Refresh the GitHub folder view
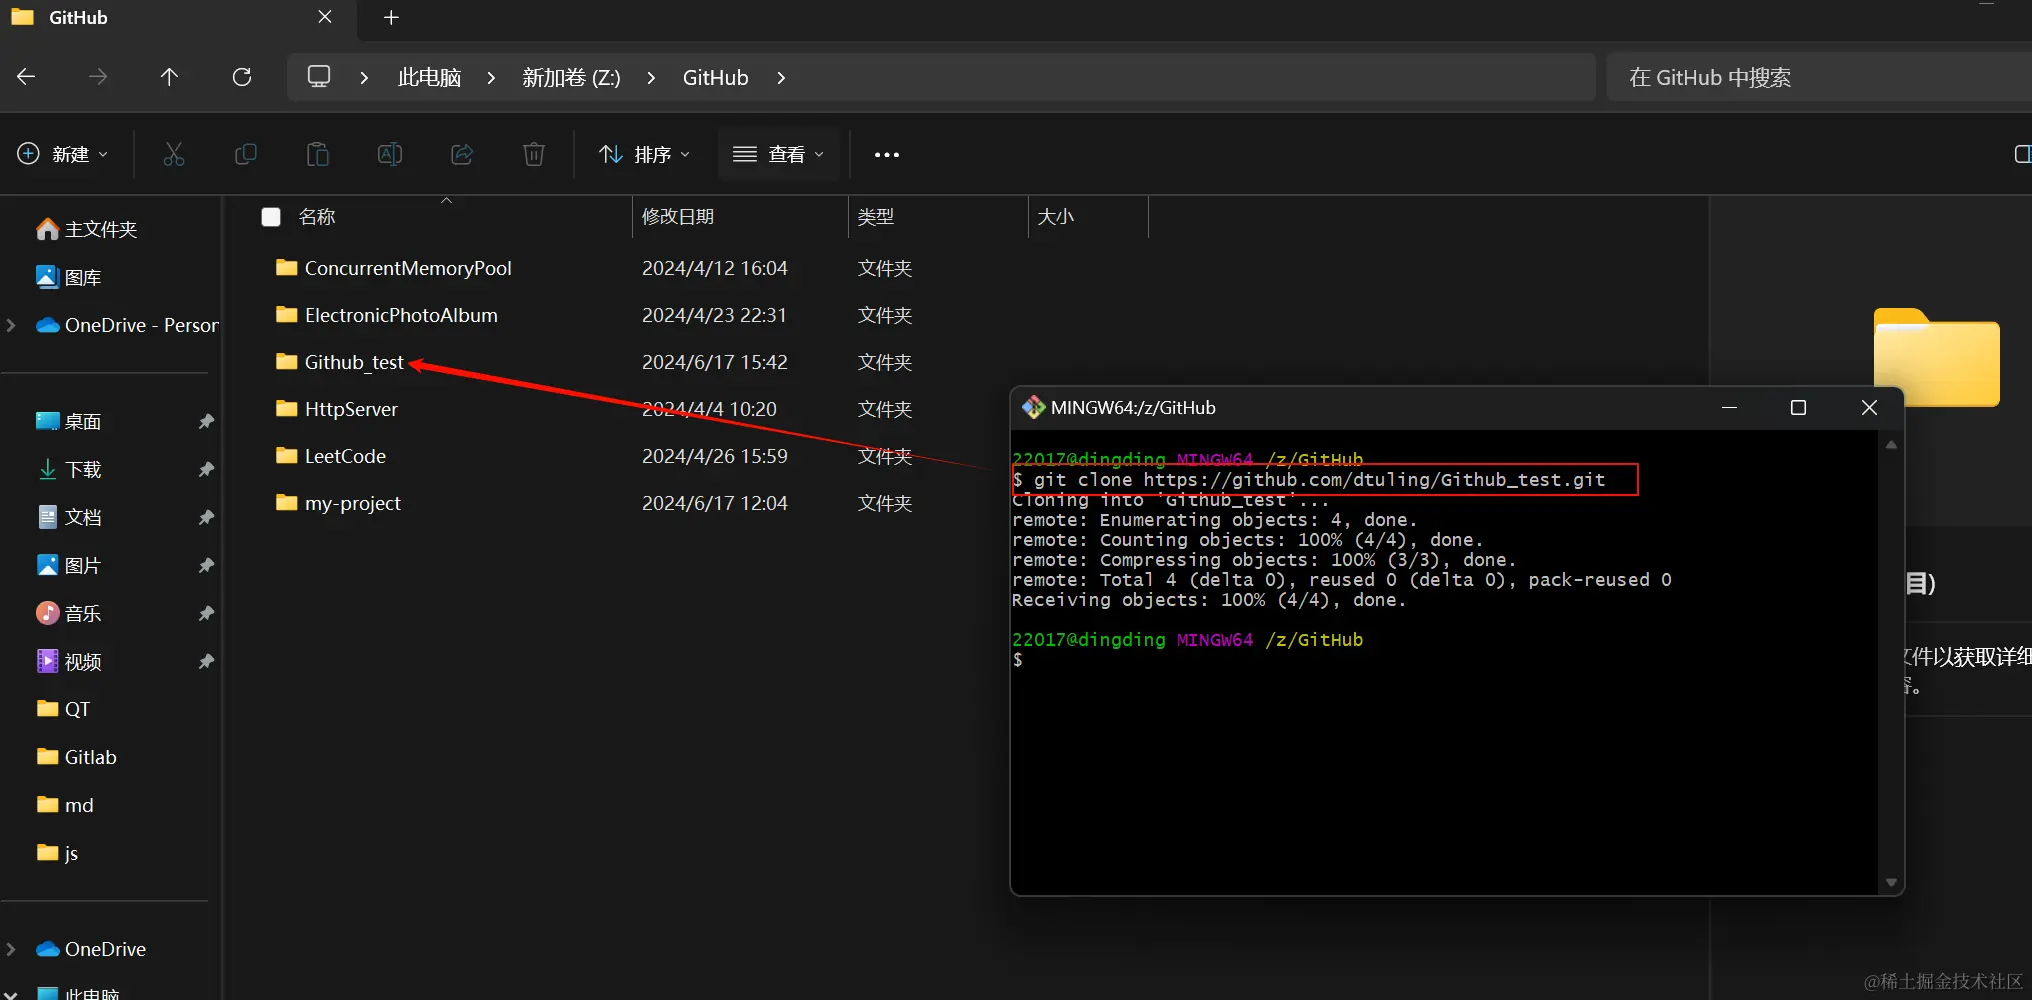2032x1000 pixels. pos(242,77)
